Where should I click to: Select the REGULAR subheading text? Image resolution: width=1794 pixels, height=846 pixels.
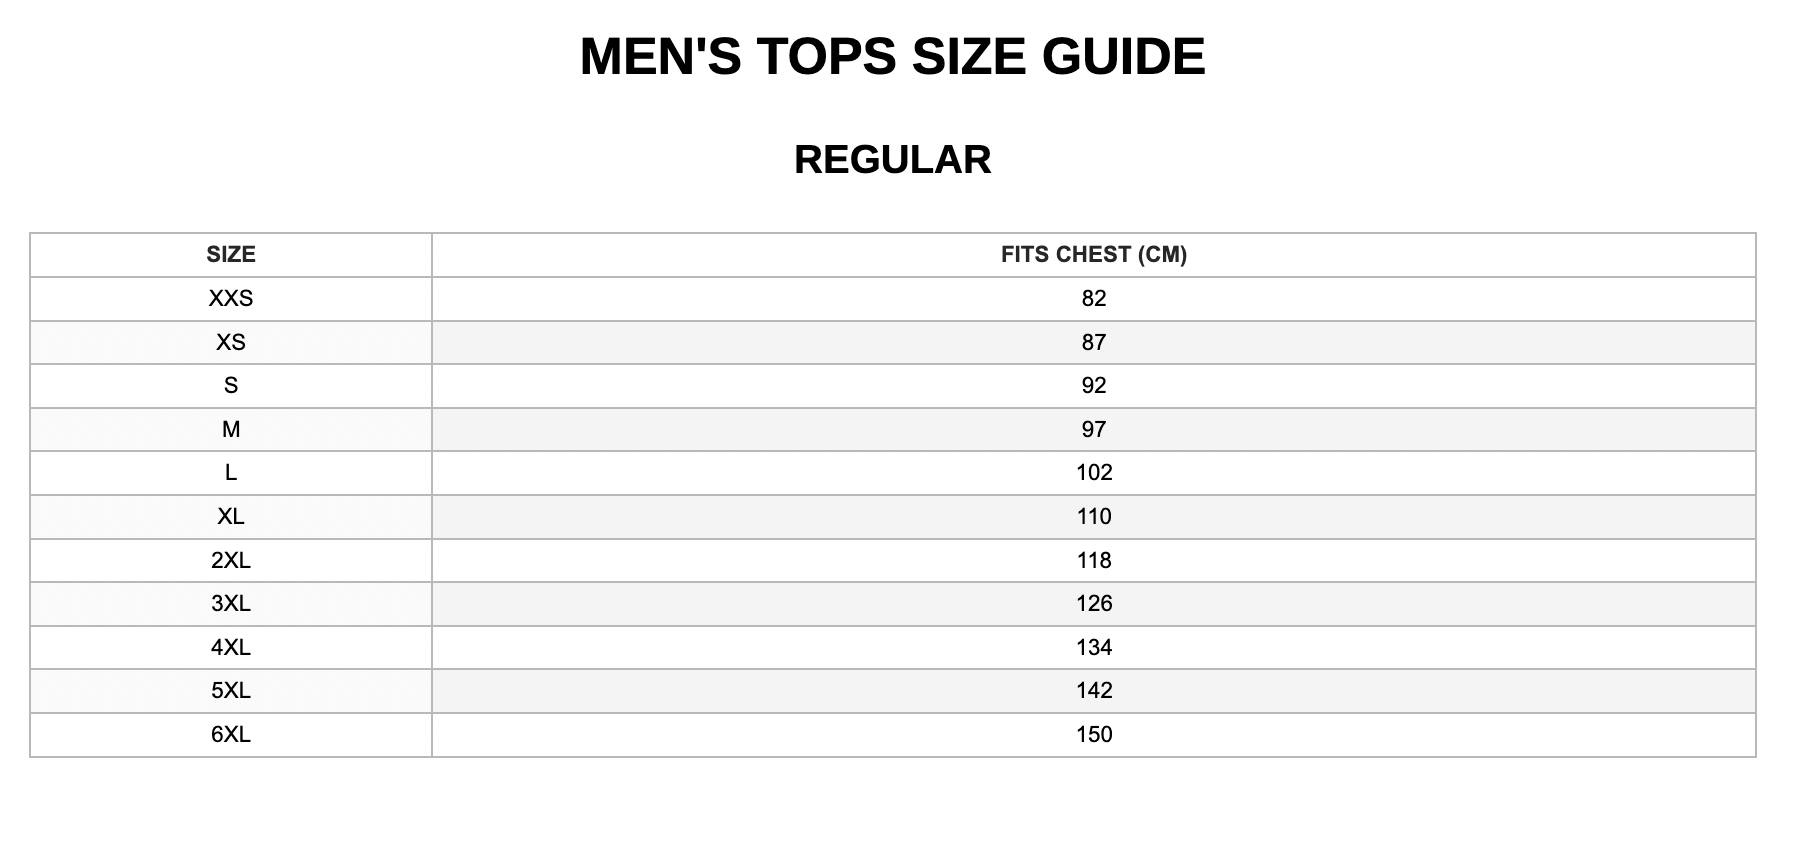click(x=892, y=160)
